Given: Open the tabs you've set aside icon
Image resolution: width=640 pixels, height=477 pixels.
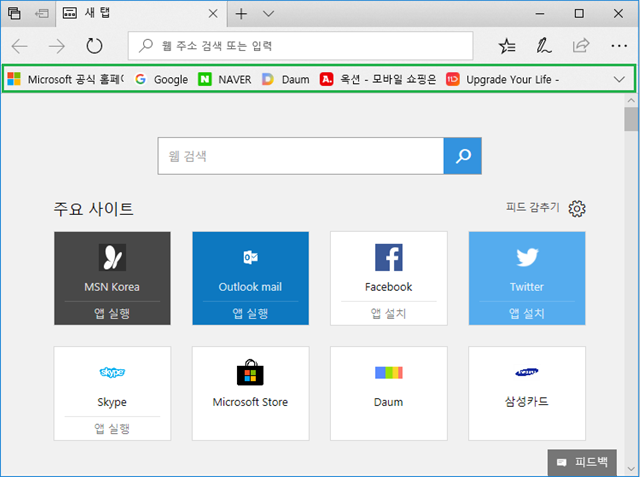Looking at the screenshot, I should point(14,13).
